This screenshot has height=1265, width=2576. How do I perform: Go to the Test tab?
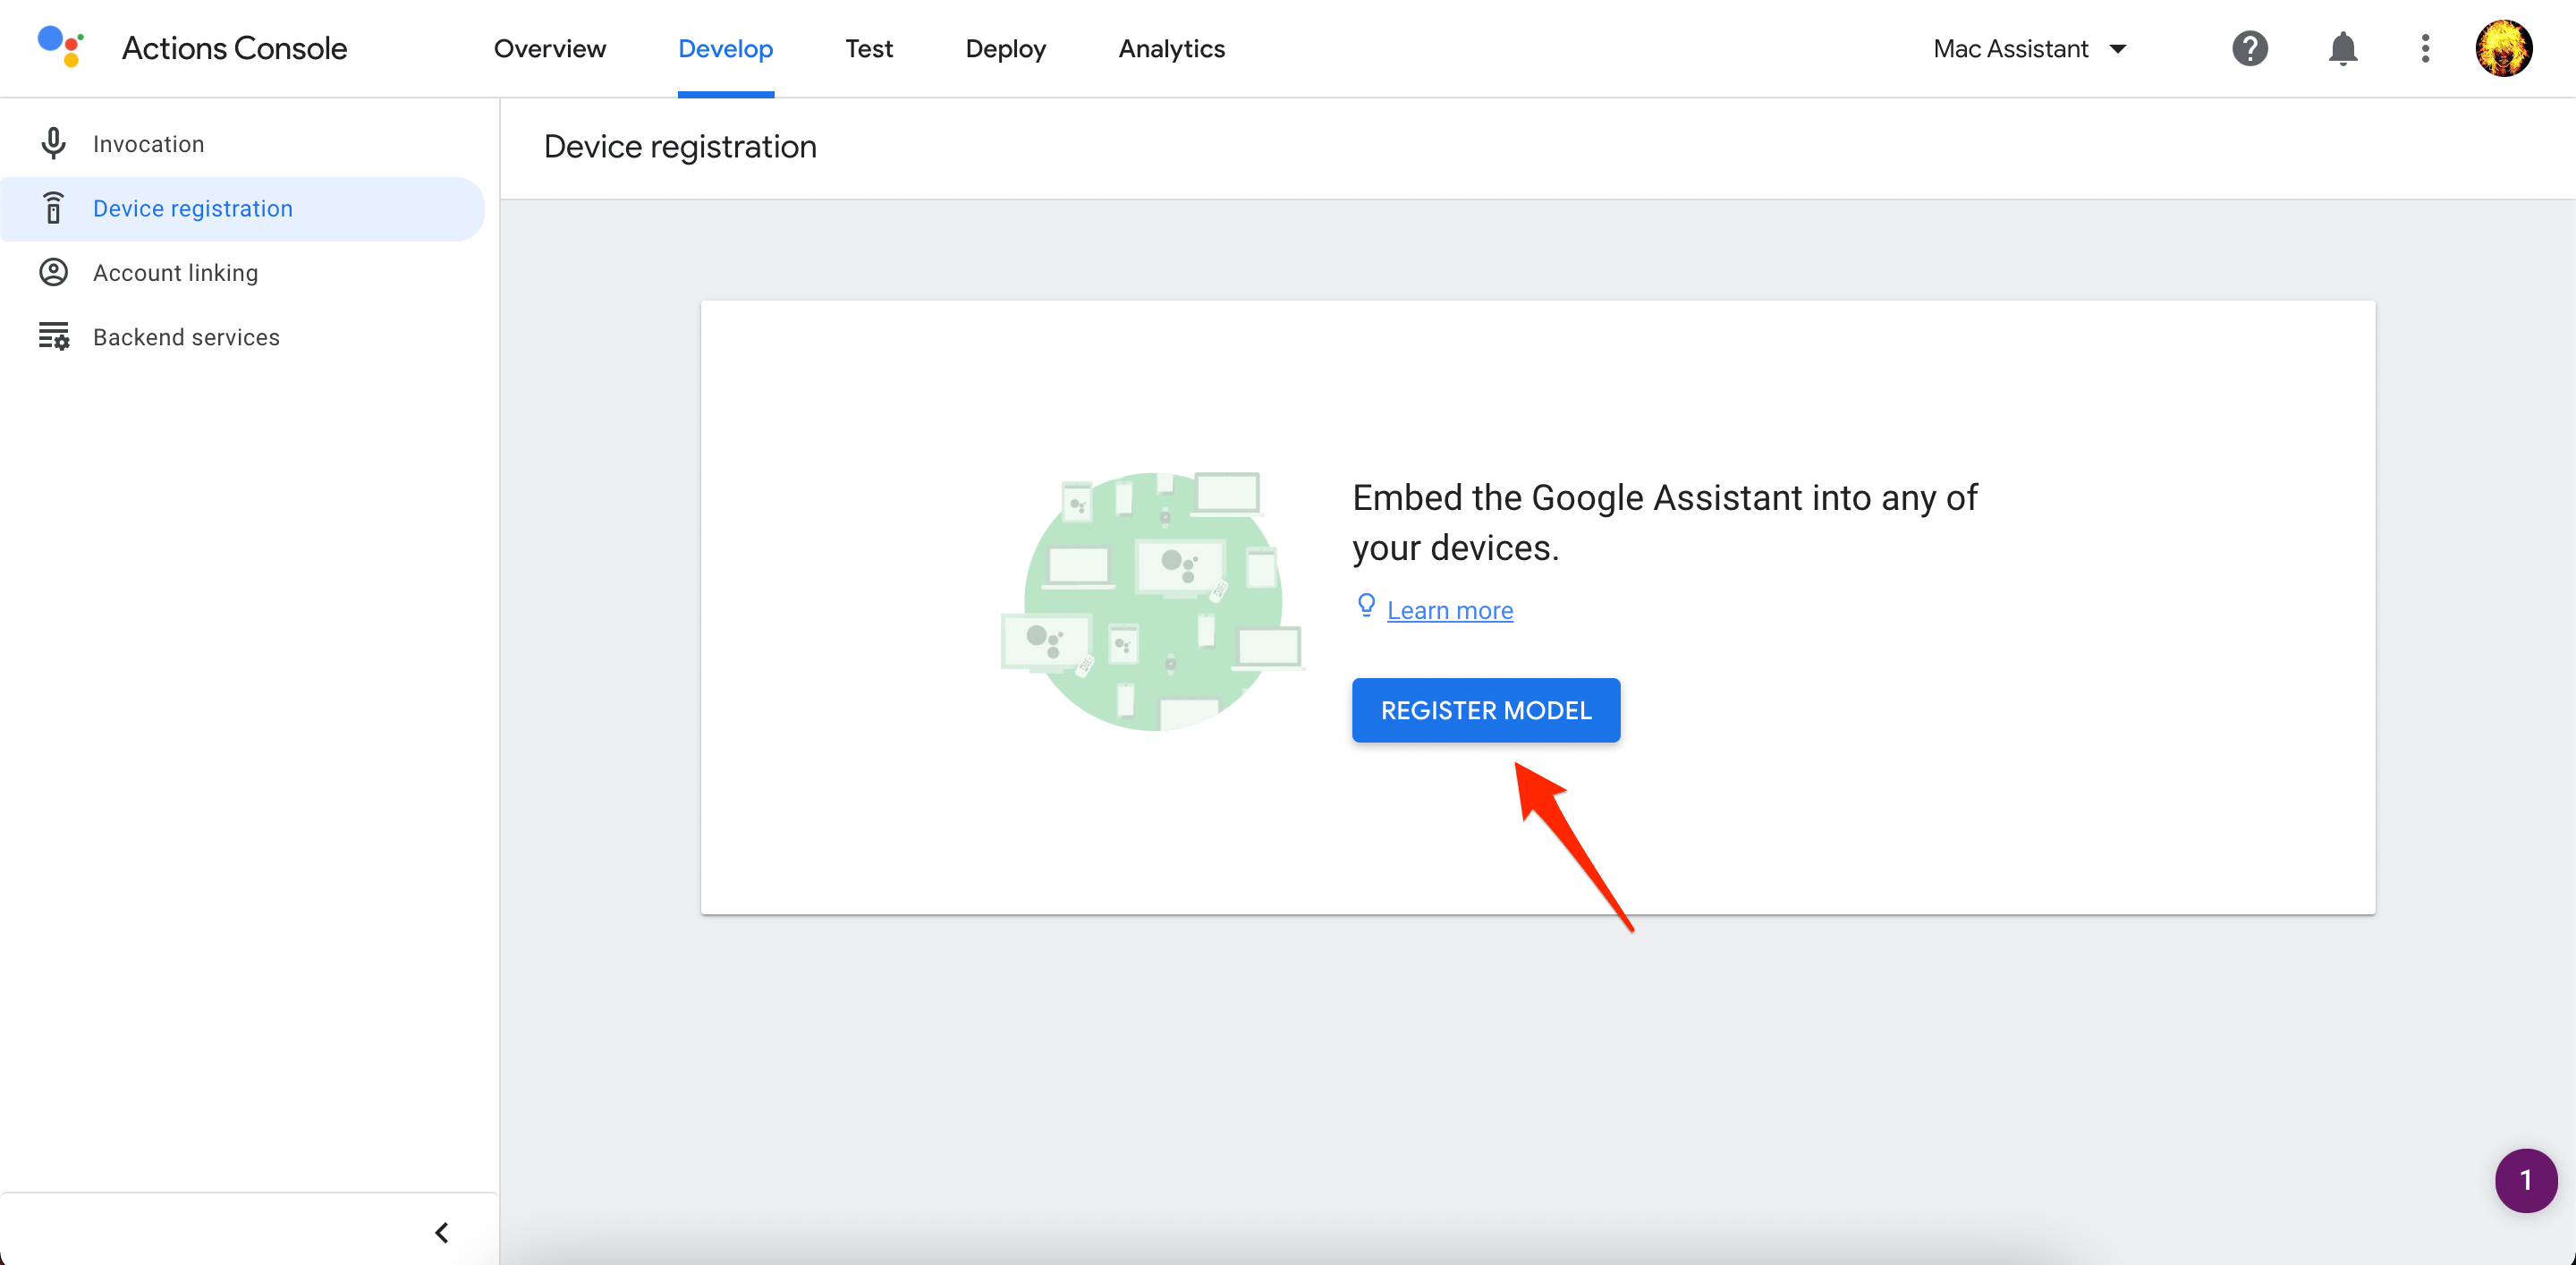tap(868, 48)
